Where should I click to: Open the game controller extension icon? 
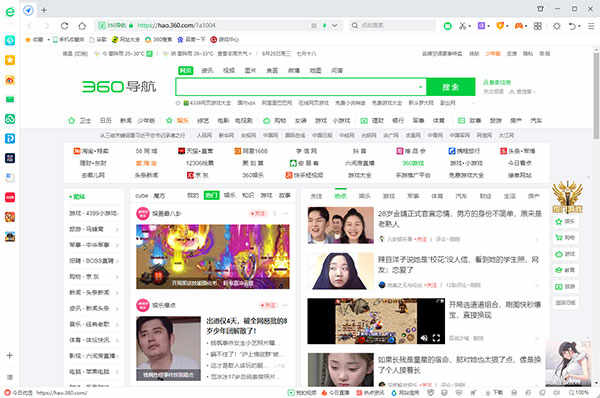coord(518,26)
